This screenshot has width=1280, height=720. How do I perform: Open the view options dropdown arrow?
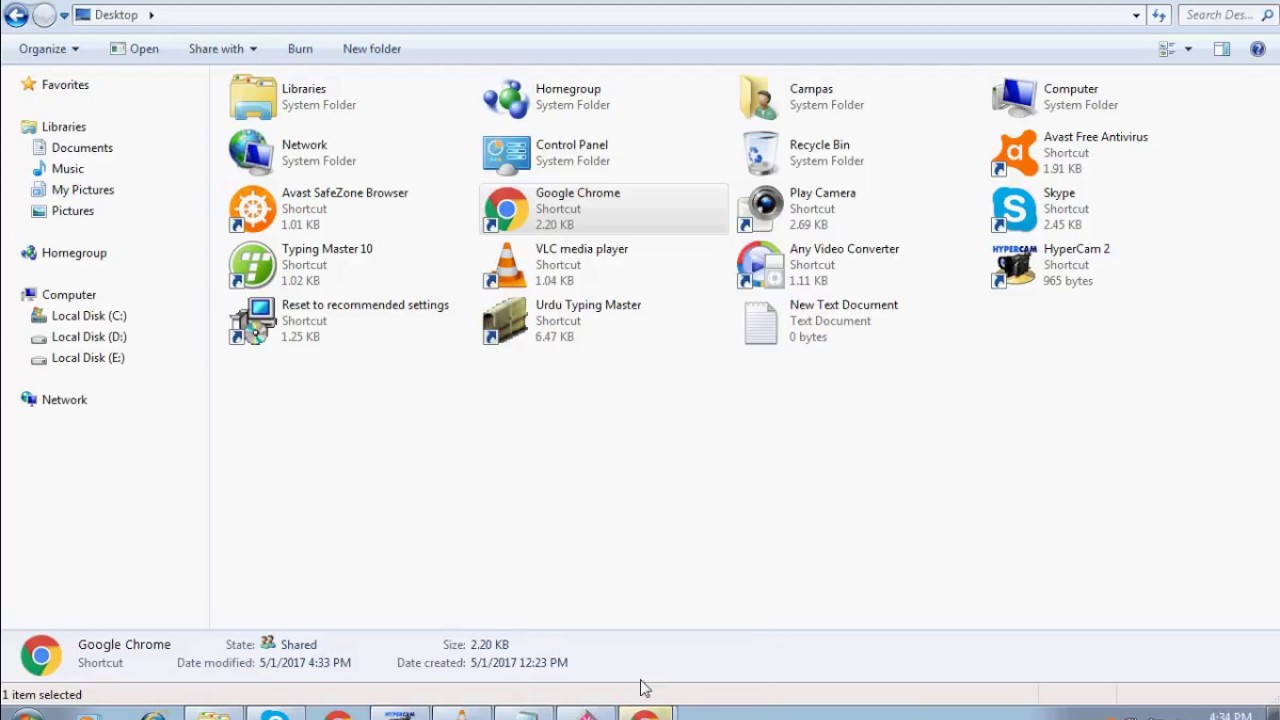(x=1188, y=49)
